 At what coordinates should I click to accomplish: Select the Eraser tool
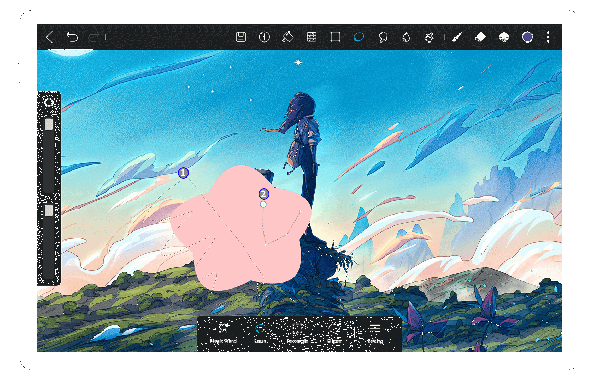tap(480, 37)
